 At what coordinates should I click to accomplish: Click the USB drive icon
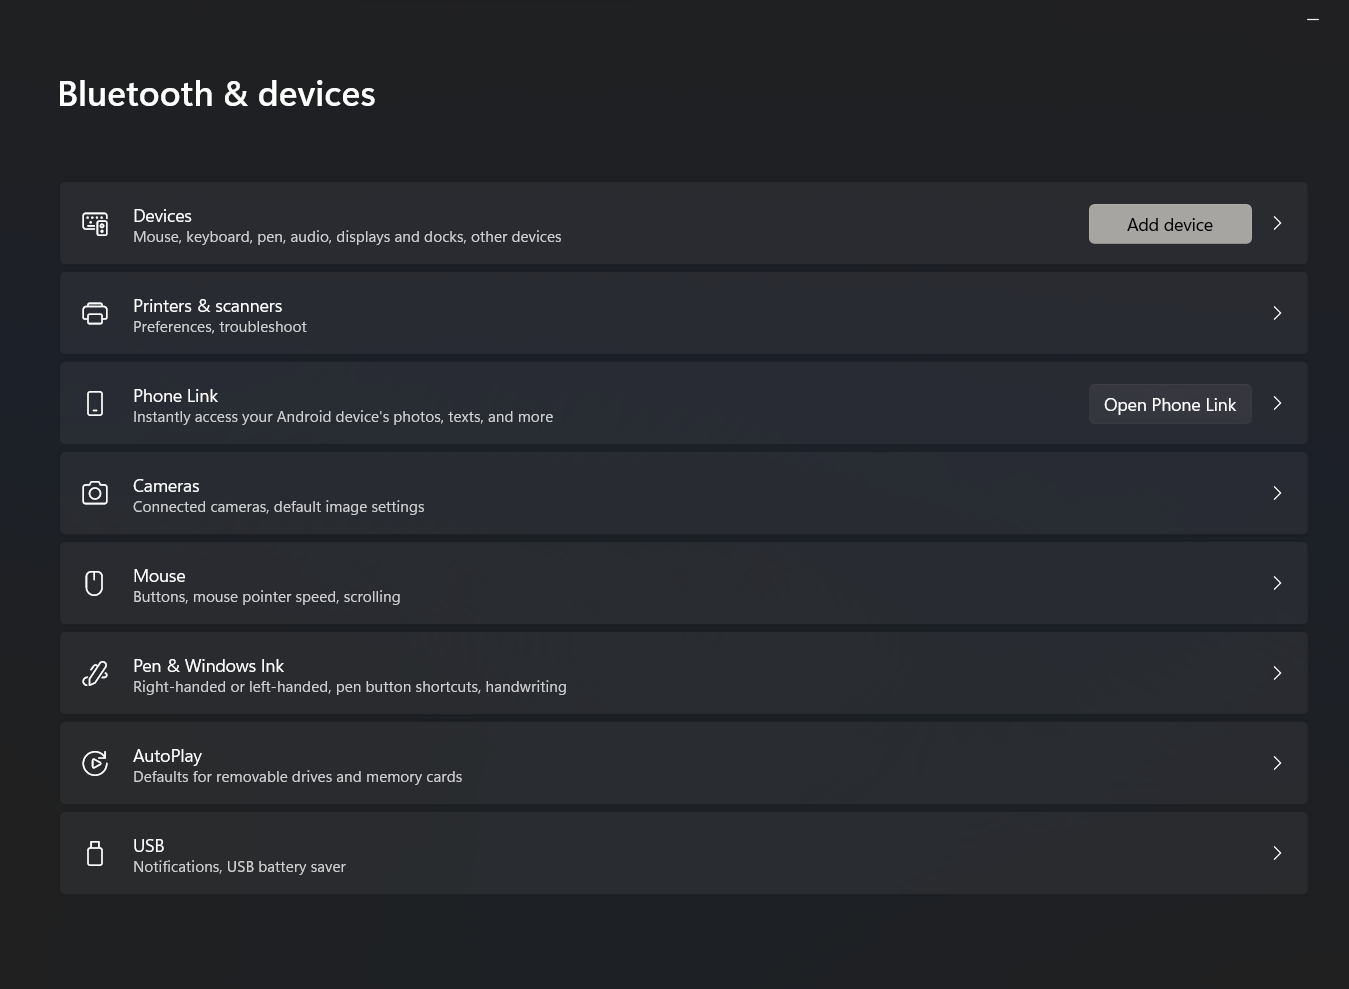point(95,853)
